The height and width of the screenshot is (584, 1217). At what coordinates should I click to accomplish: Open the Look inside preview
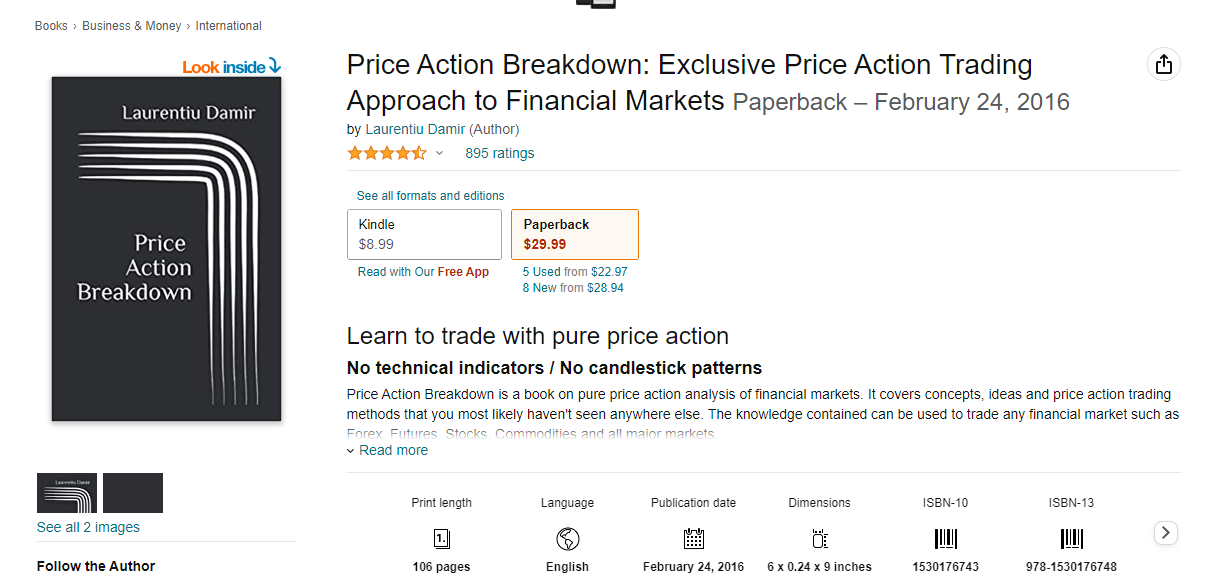(x=232, y=67)
